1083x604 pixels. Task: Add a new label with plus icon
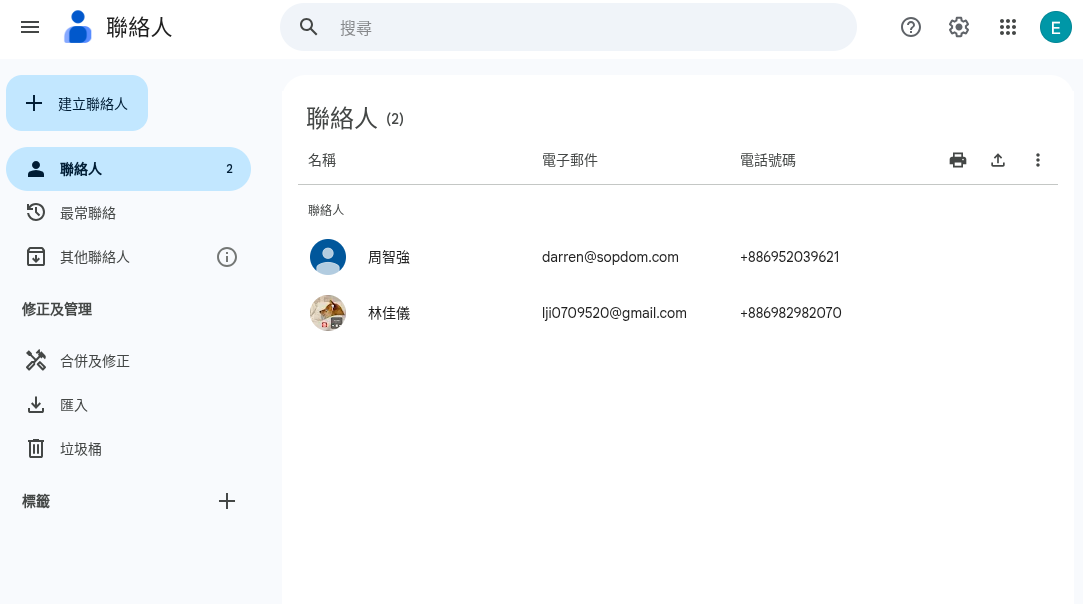point(227,501)
